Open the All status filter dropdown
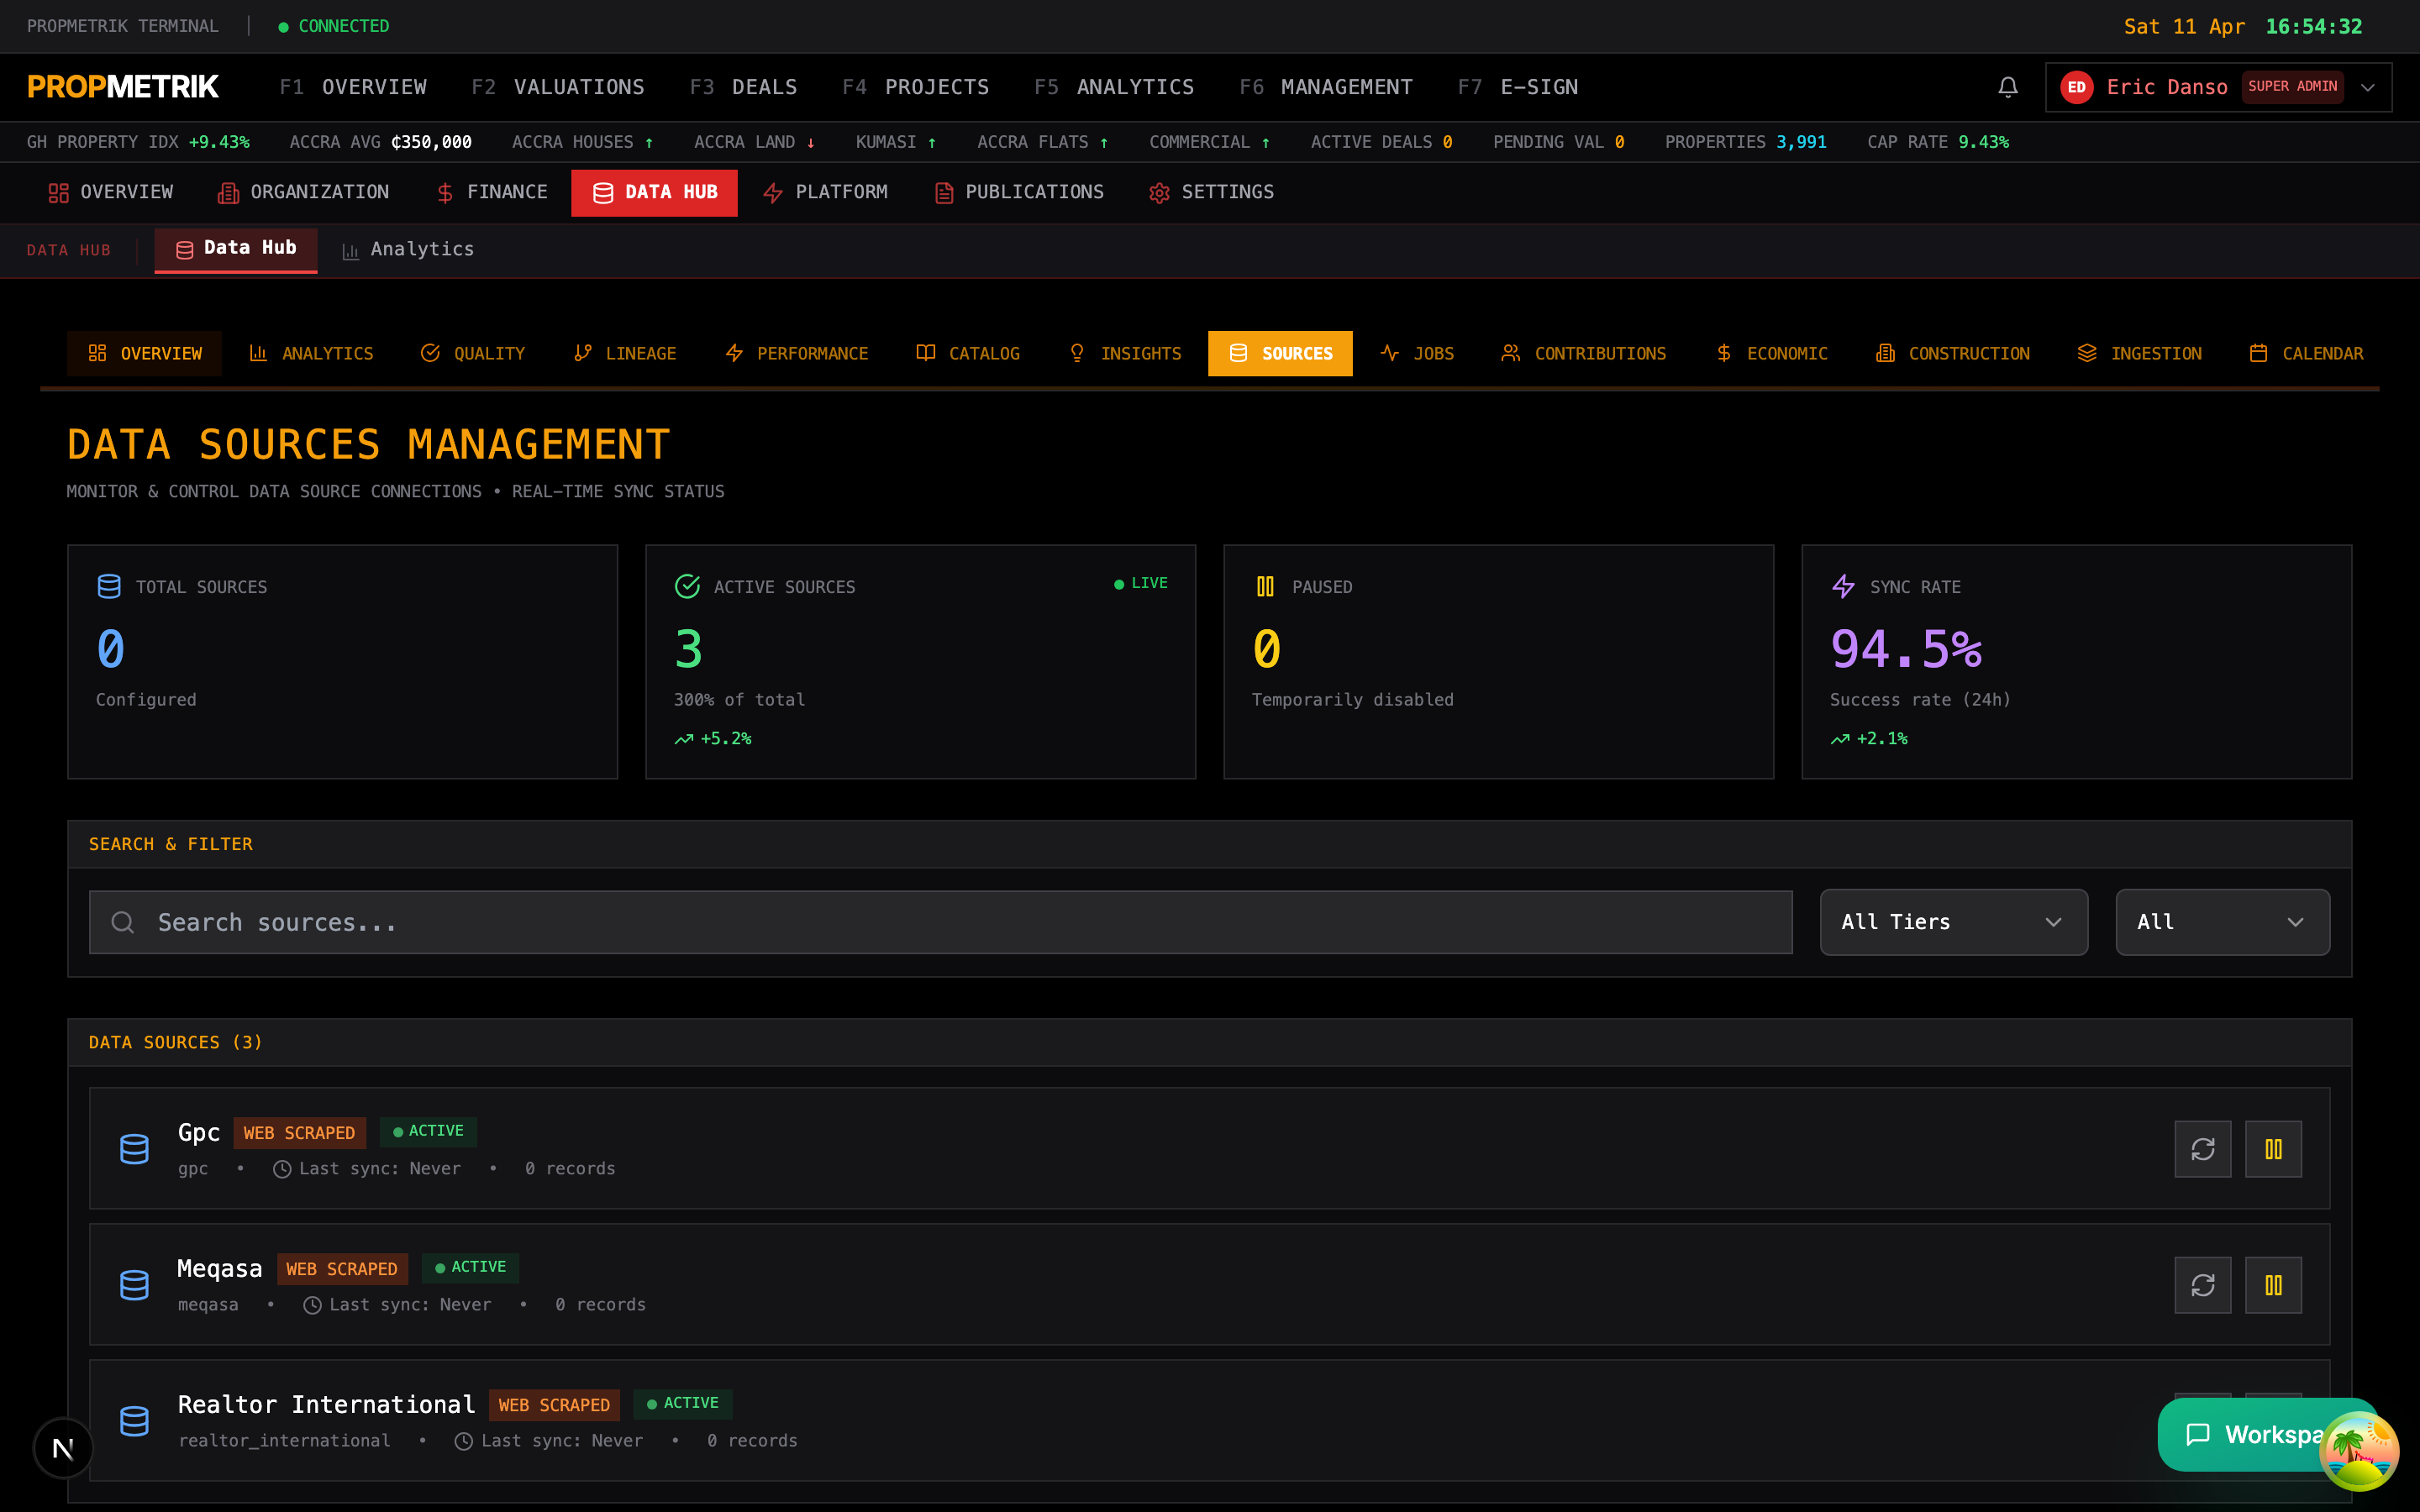The width and height of the screenshot is (2420, 1512). [x=2222, y=922]
